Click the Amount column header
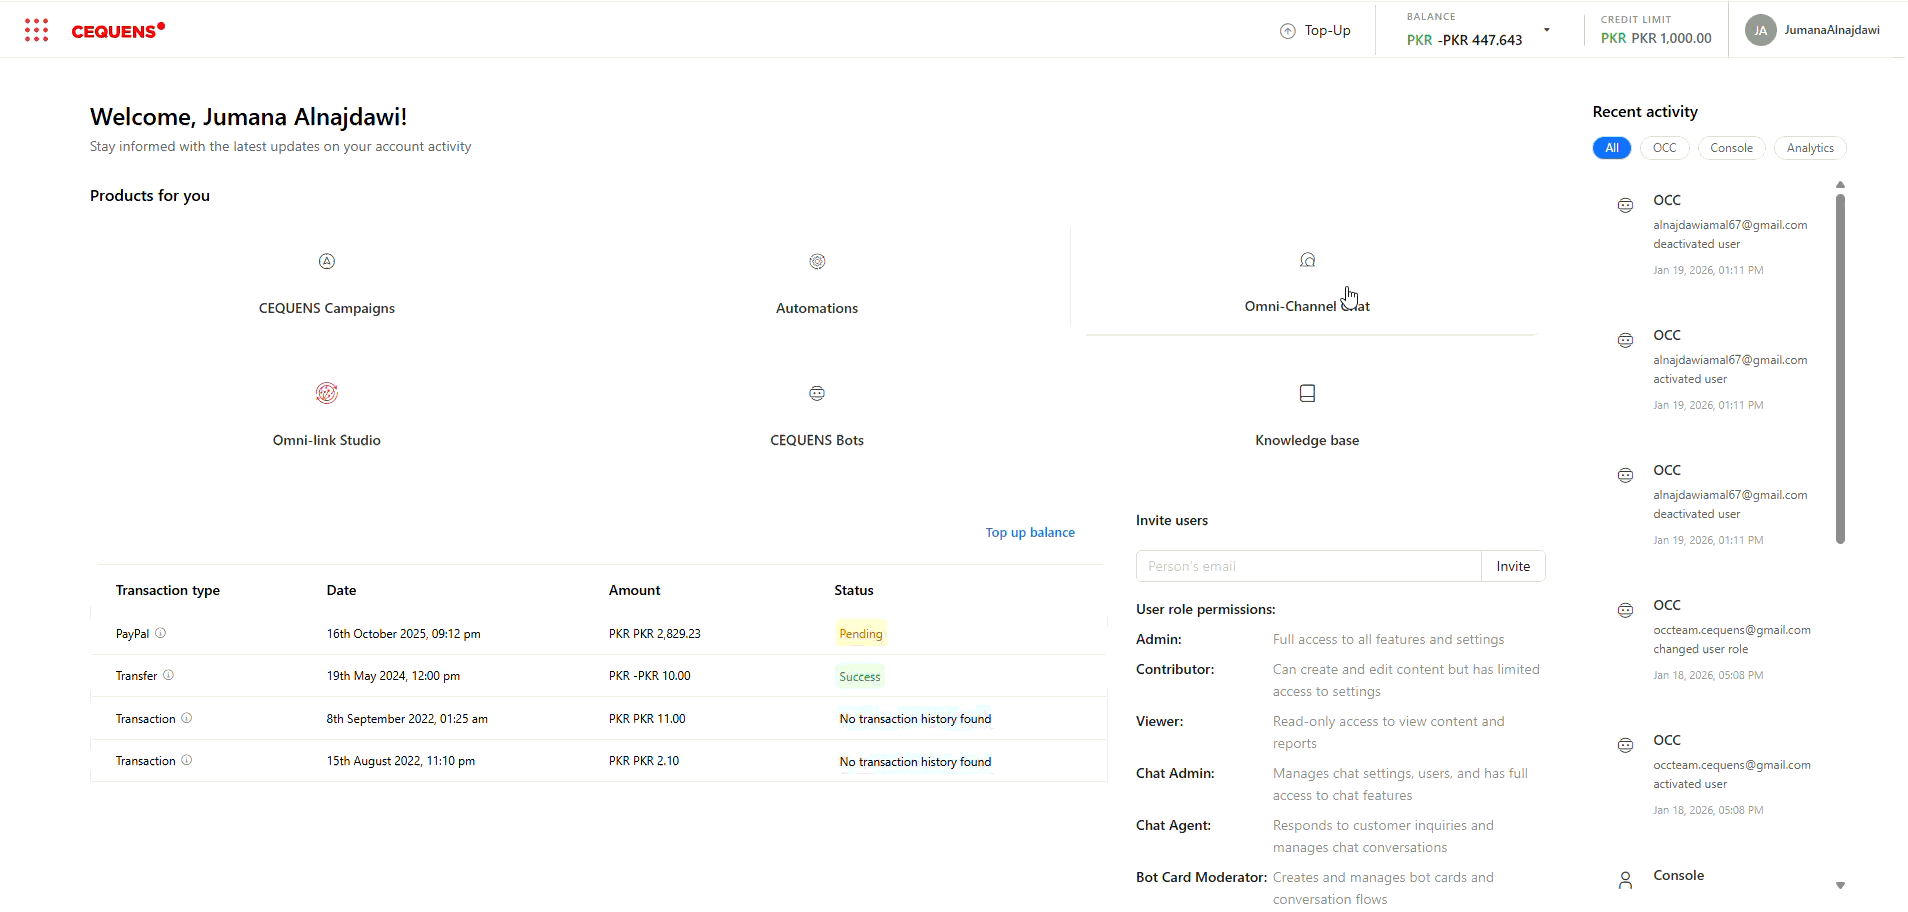 (x=635, y=590)
